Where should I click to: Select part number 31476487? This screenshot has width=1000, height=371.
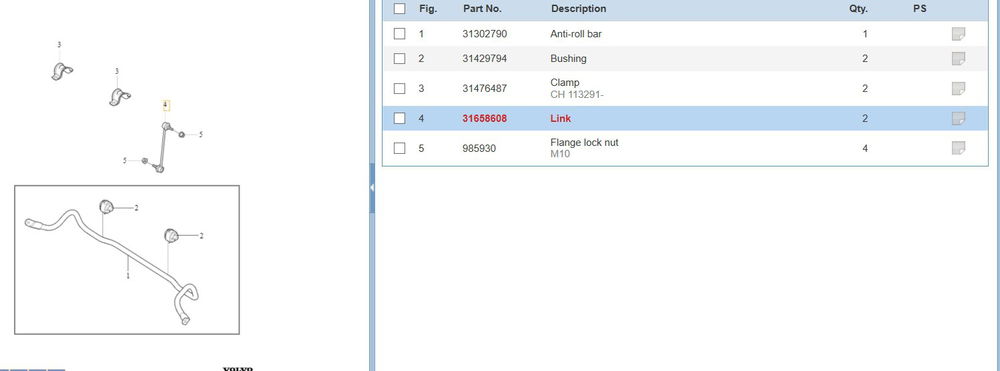(x=485, y=89)
